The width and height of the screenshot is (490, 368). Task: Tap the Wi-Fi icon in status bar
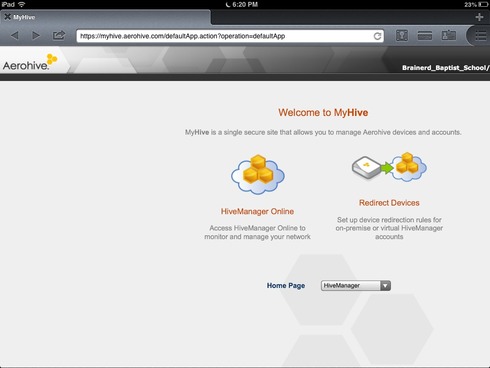click(22, 4)
